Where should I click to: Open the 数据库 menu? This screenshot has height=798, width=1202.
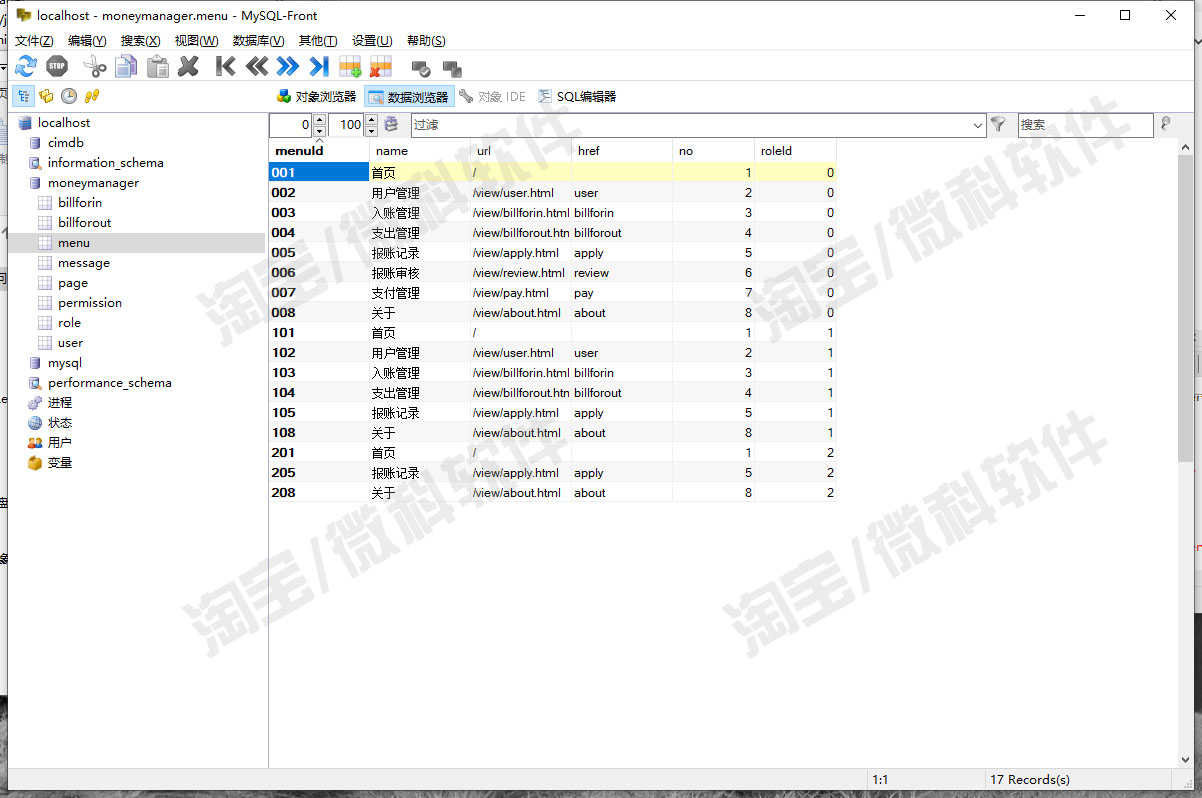click(x=258, y=40)
